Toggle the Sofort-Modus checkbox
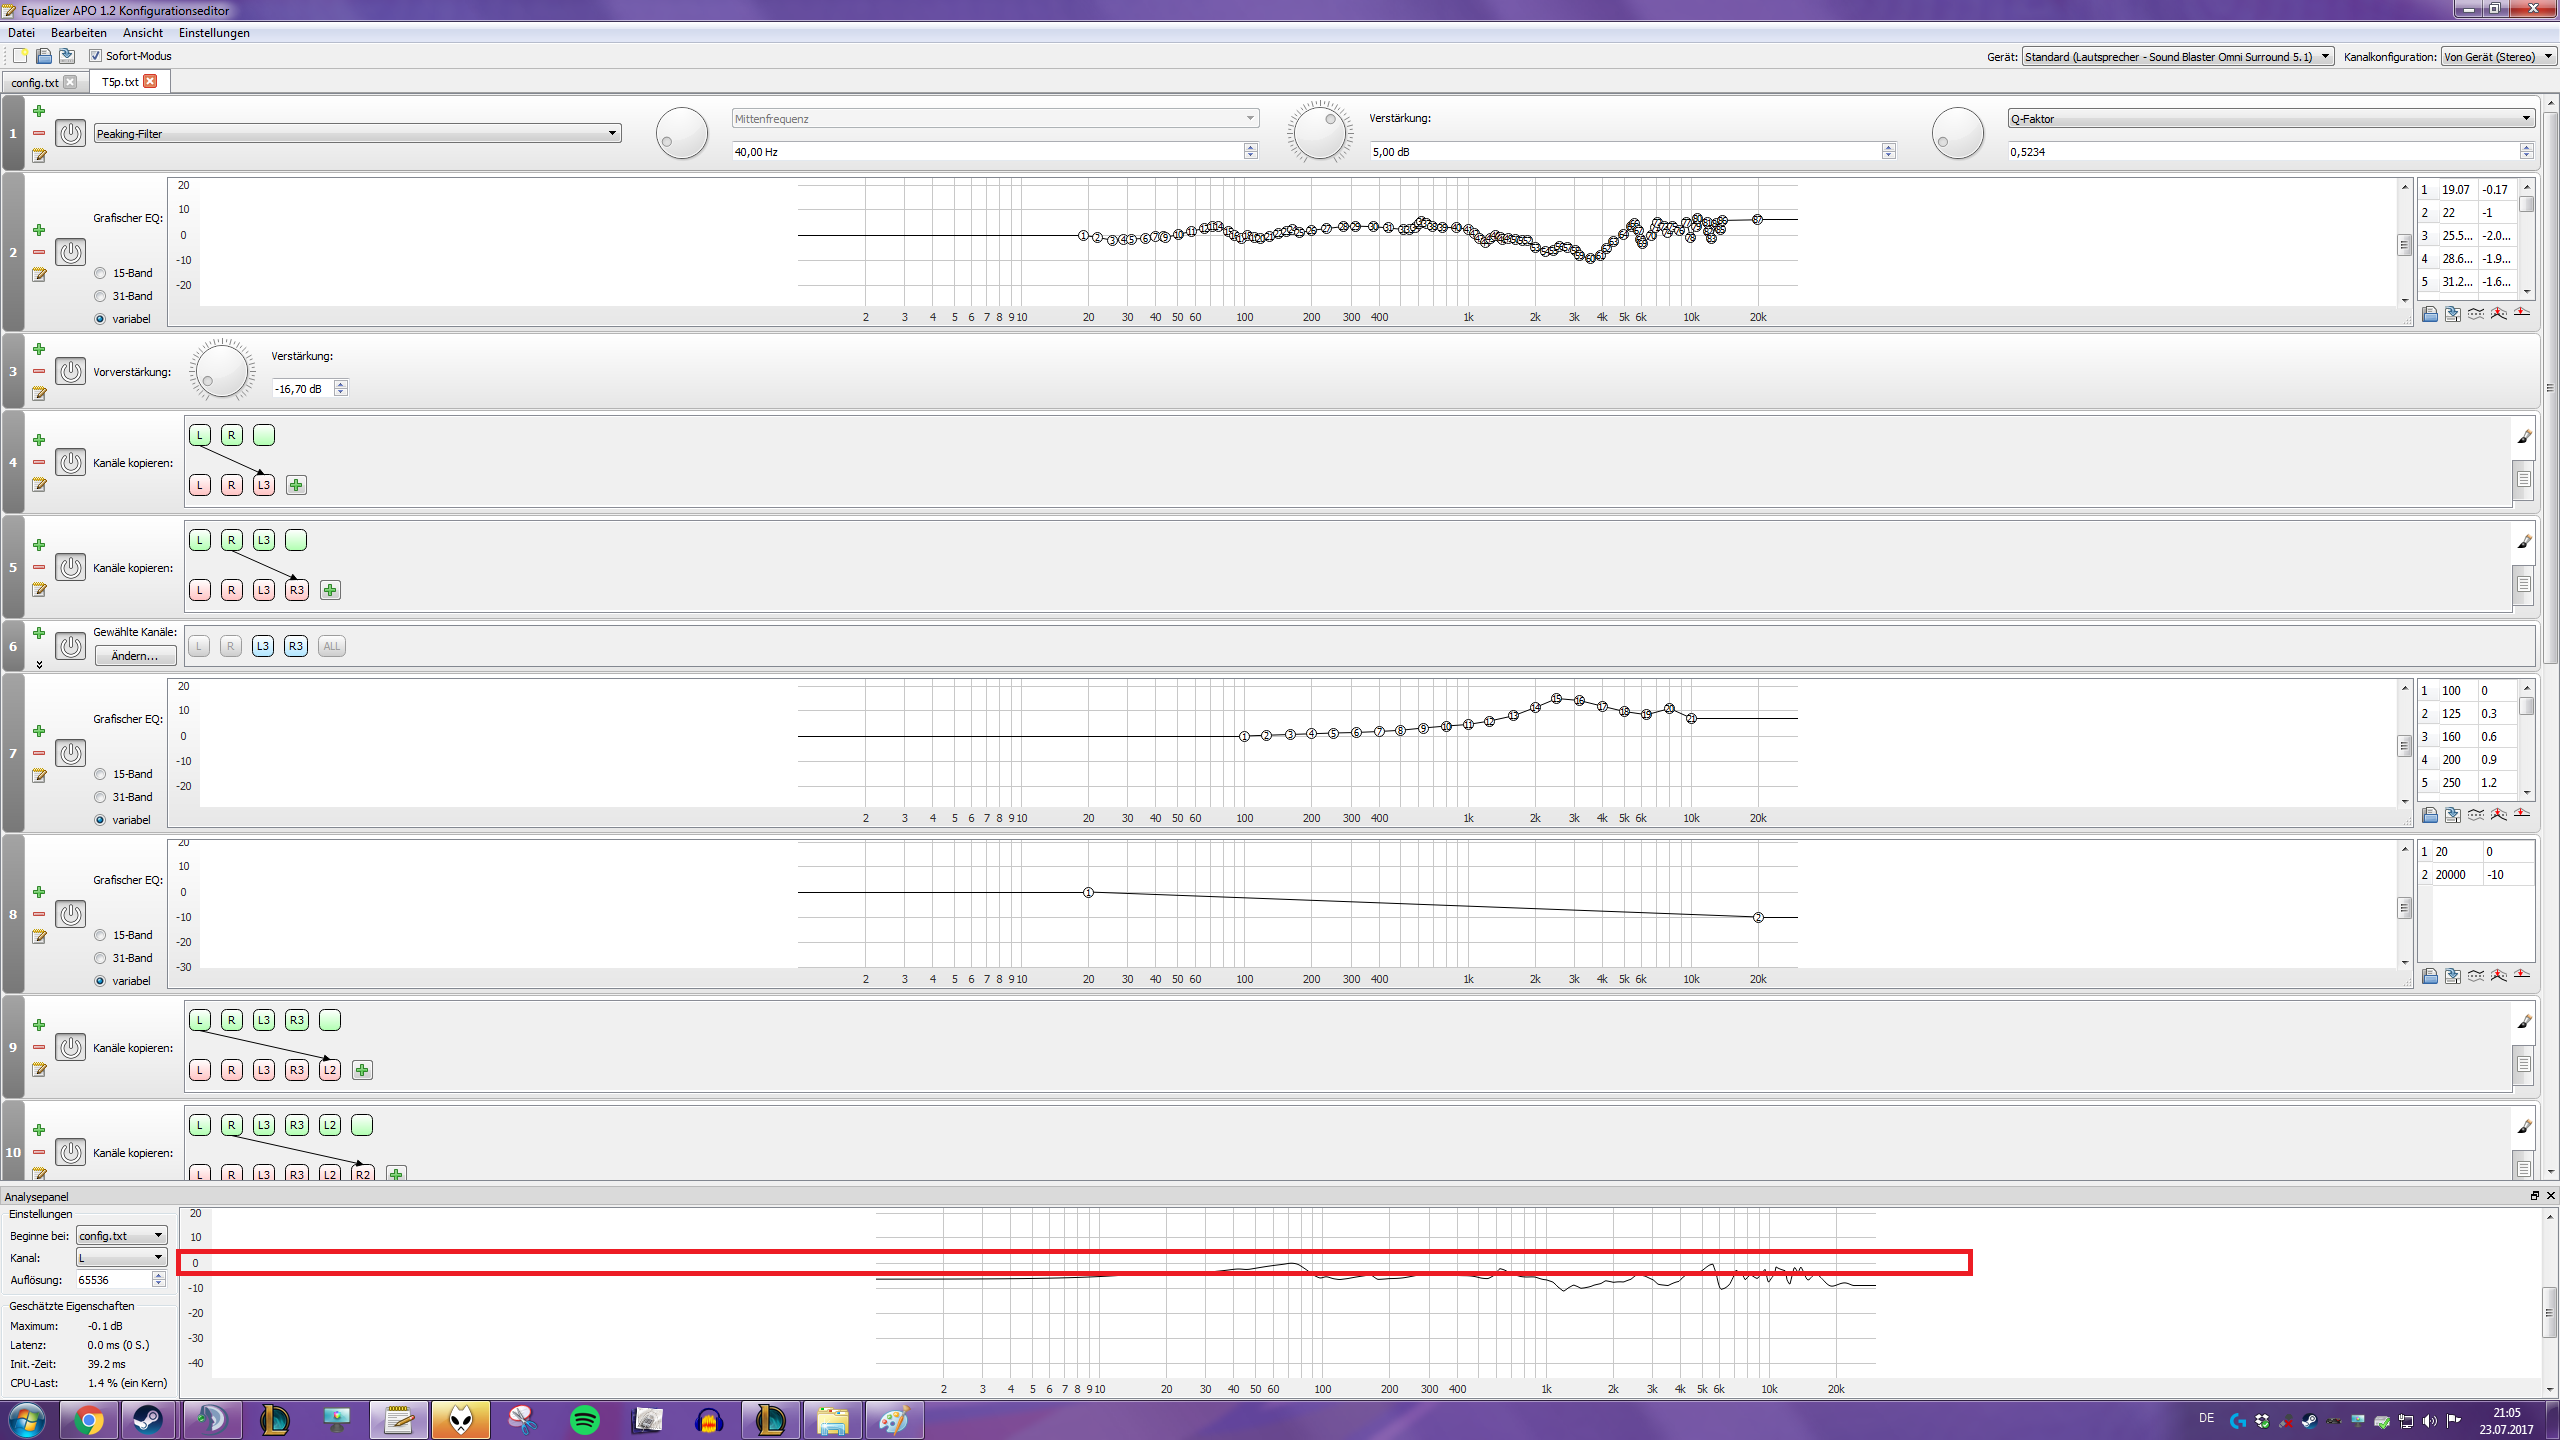 (96, 56)
